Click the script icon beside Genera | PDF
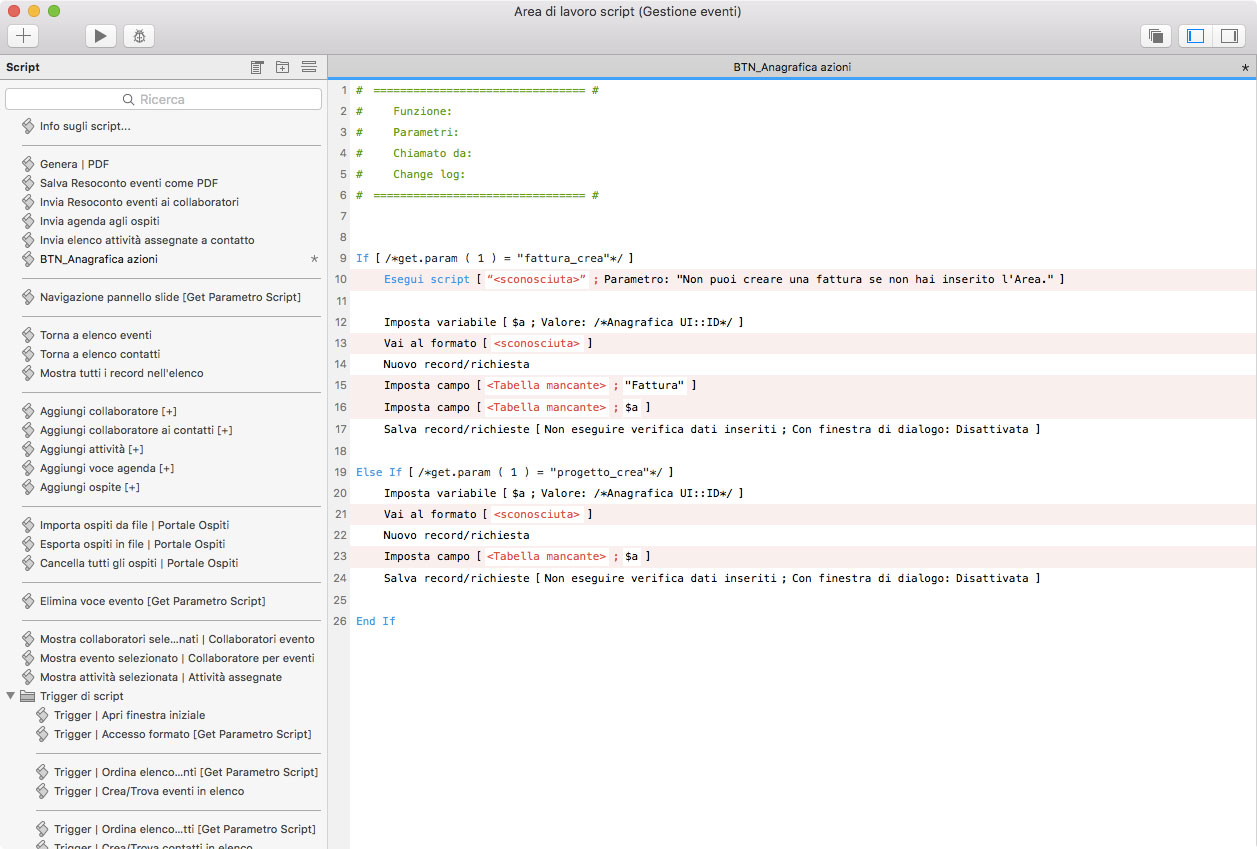The image size is (1257, 849). point(28,164)
